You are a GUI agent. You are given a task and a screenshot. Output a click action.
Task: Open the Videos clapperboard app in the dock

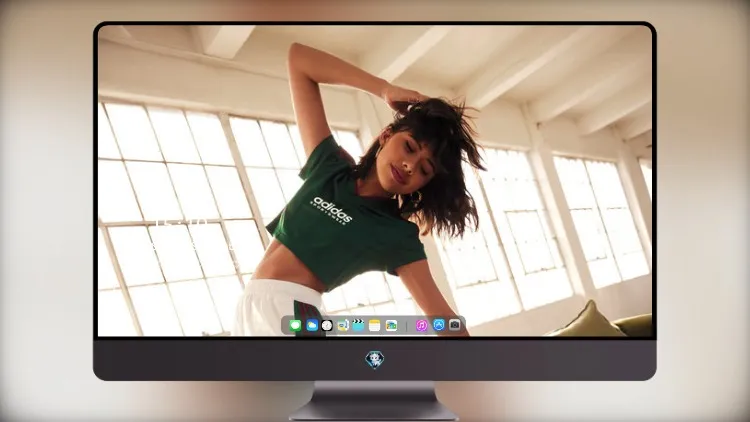coord(358,325)
